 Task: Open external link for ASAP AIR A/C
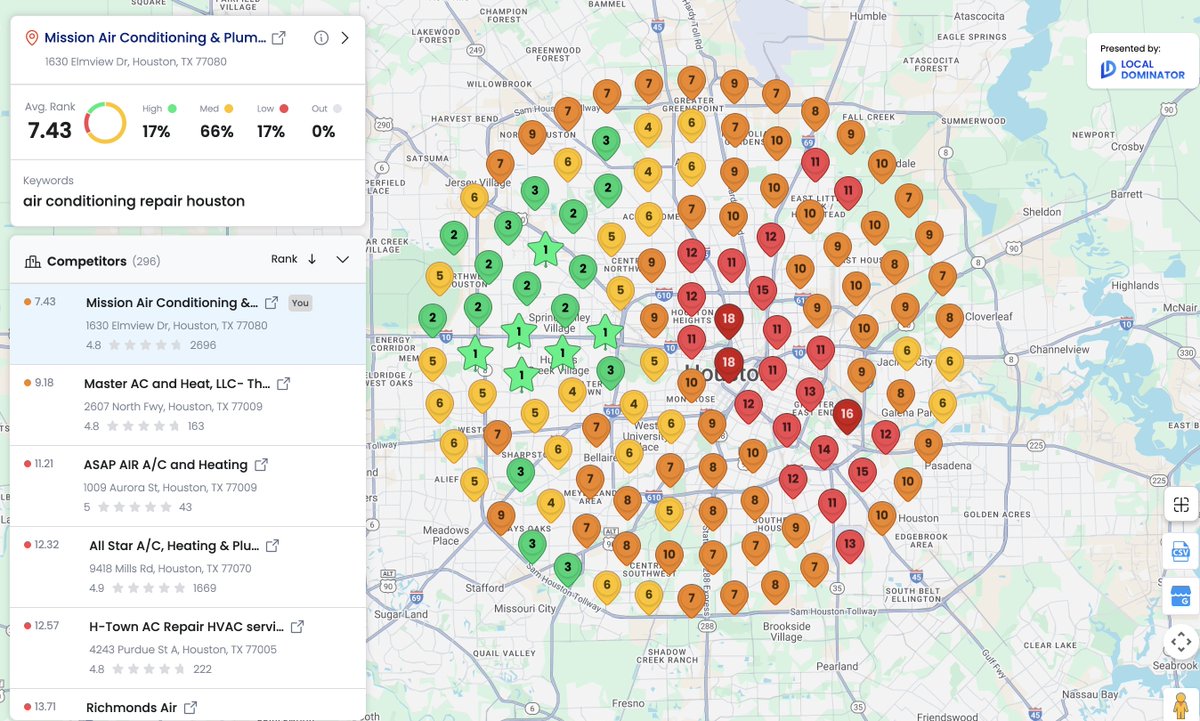coord(261,465)
